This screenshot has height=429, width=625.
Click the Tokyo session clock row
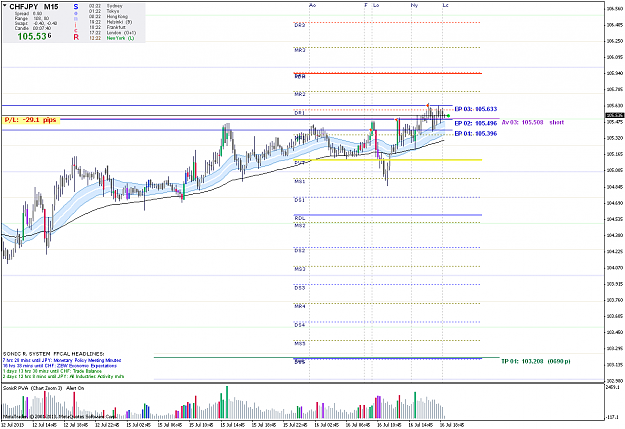click(104, 11)
